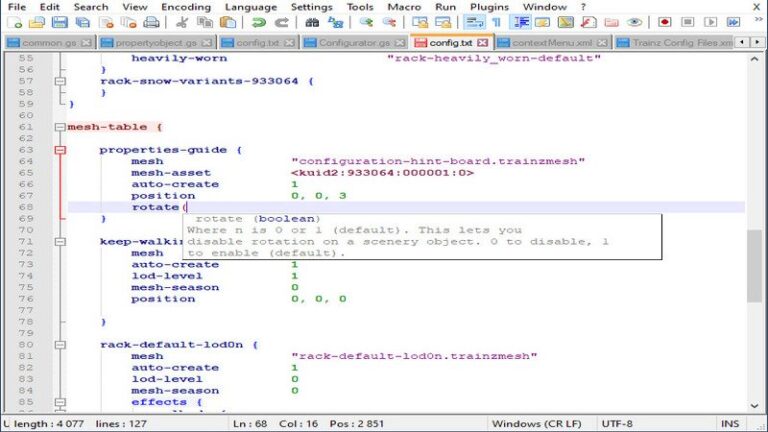768x432 pixels.
Task: Close the config.txt active tab
Action: (x=483, y=42)
